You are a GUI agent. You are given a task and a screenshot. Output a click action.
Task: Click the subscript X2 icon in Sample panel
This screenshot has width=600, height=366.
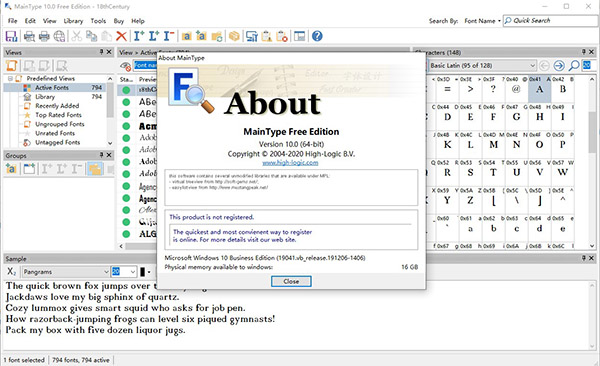[11, 272]
